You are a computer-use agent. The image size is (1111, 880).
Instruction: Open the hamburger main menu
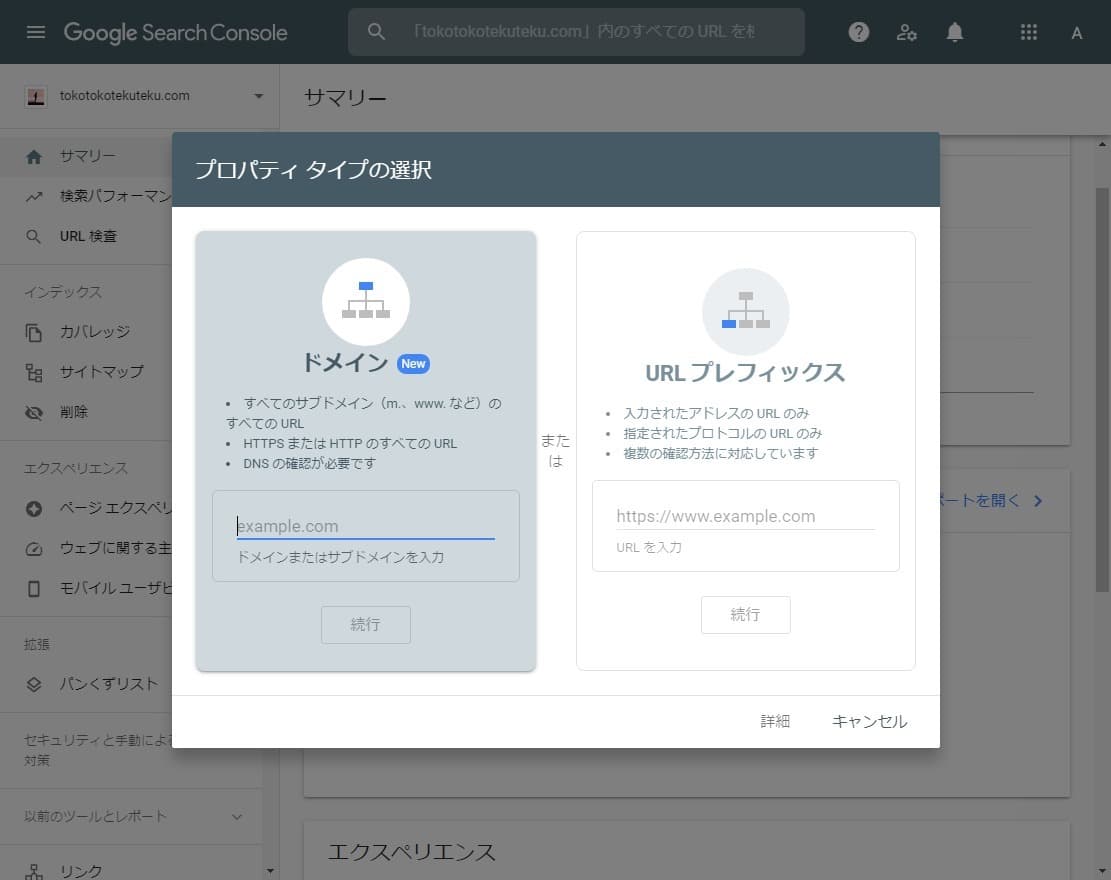coord(35,33)
